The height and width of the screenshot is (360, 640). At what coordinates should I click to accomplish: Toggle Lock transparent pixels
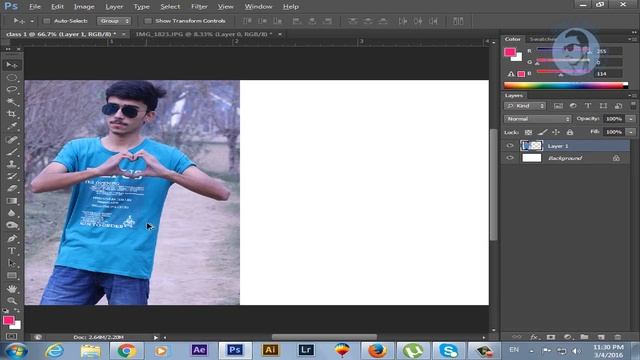528,132
